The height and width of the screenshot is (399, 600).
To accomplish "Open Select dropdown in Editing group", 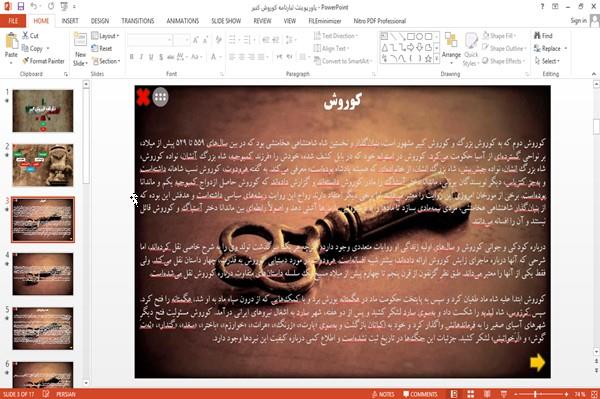I will tap(547, 61).
